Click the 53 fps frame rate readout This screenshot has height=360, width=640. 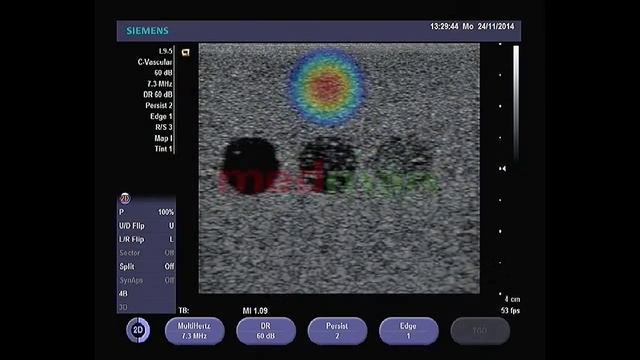(511, 311)
